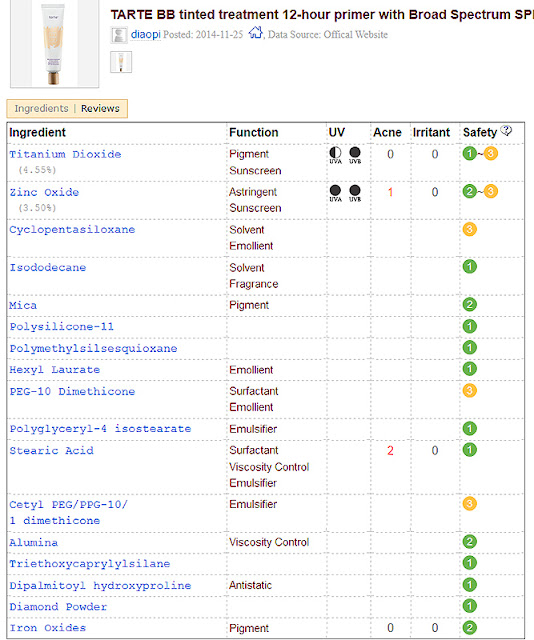Switch to the Ingredients tab
This screenshot has height=640, width=534.
tap(41, 109)
